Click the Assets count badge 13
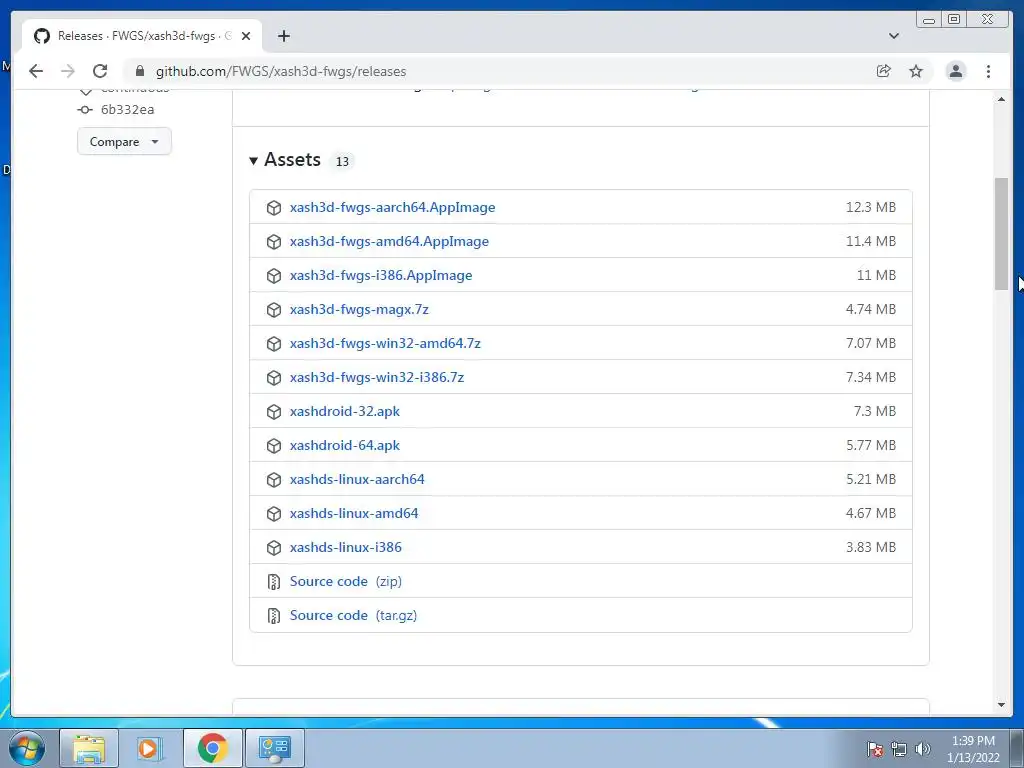This screenshot has height=768, width=1024. point(342,161)
